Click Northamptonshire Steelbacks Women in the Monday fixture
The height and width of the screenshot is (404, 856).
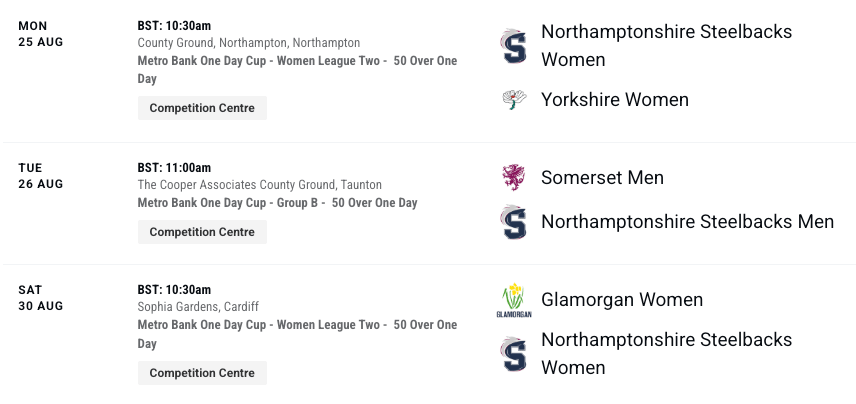(x=667, y=45)
